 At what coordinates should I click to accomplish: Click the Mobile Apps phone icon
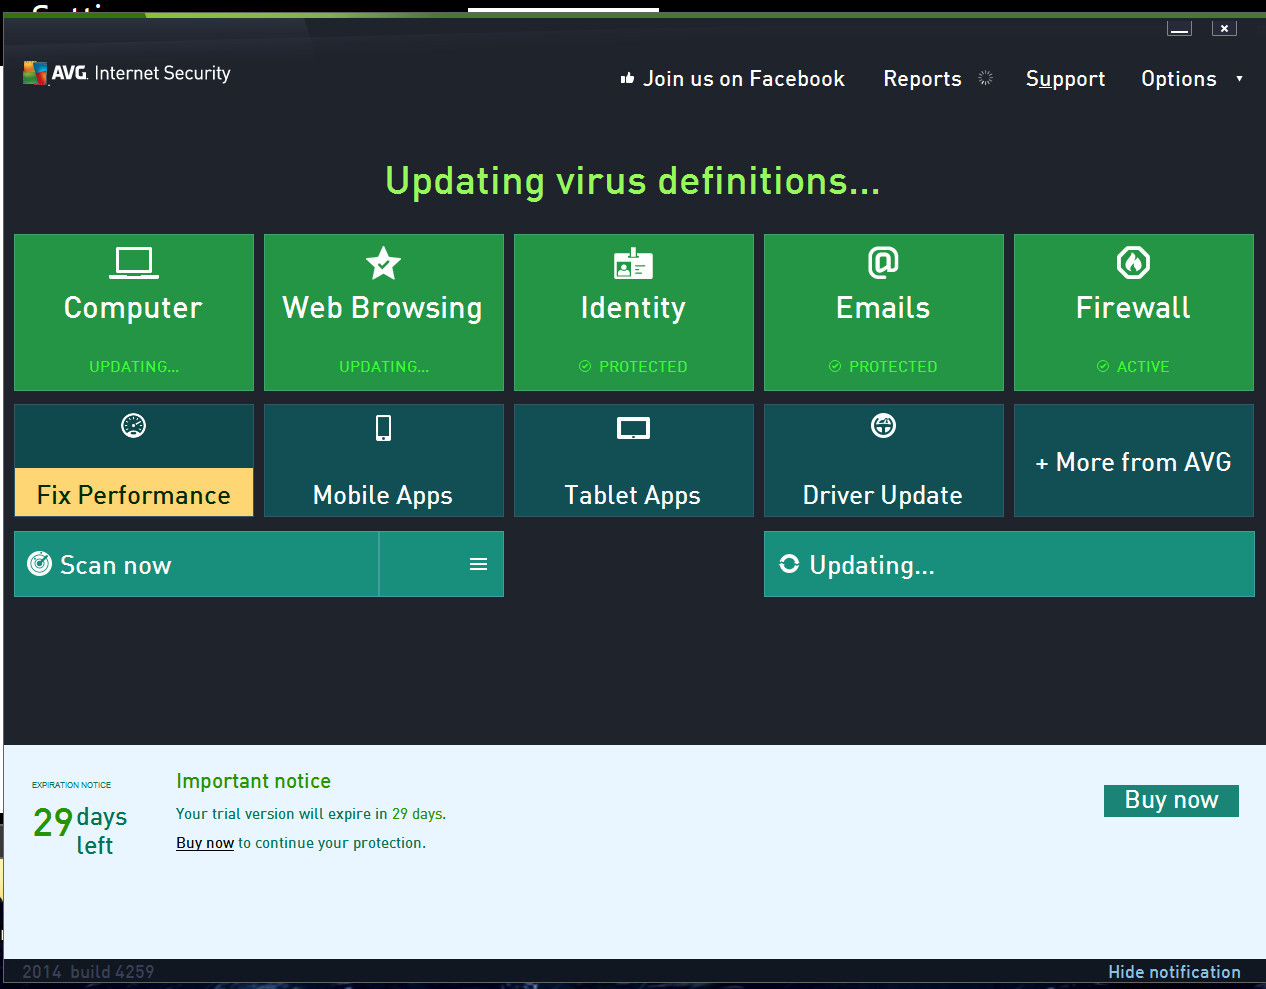pyautogui.click(x=383, y=428)
